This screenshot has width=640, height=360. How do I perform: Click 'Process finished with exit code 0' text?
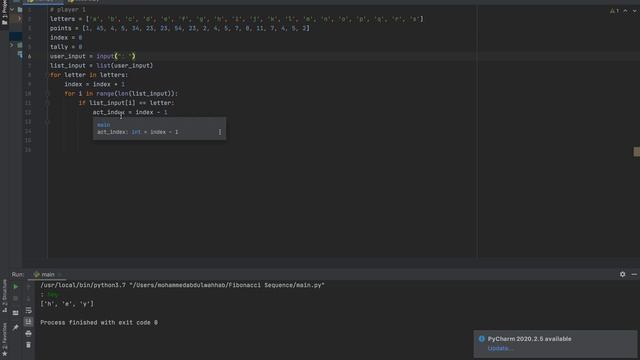pos(99,322)
